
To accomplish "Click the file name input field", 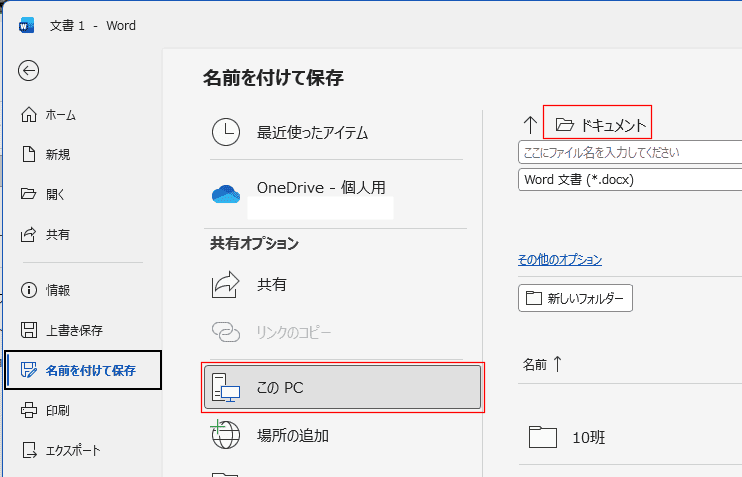I will coord(630,153).
